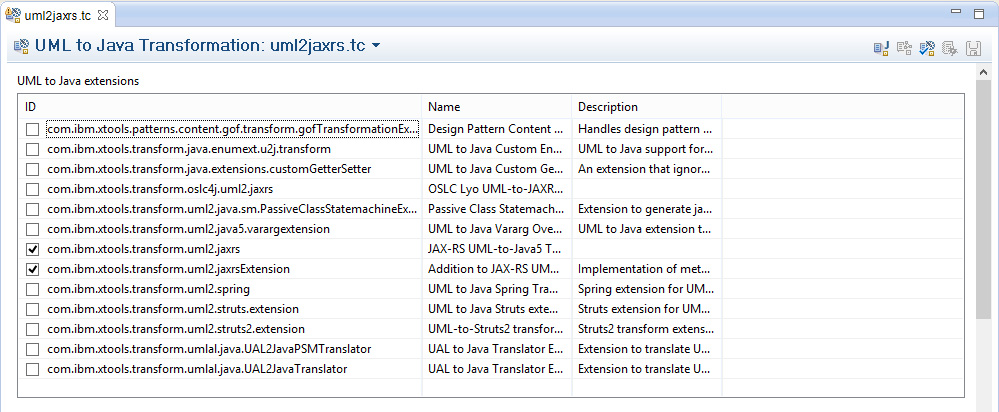Click 'An extension that ignor...' description cell
The image size is (999, 412).
[x=646, y=169]
